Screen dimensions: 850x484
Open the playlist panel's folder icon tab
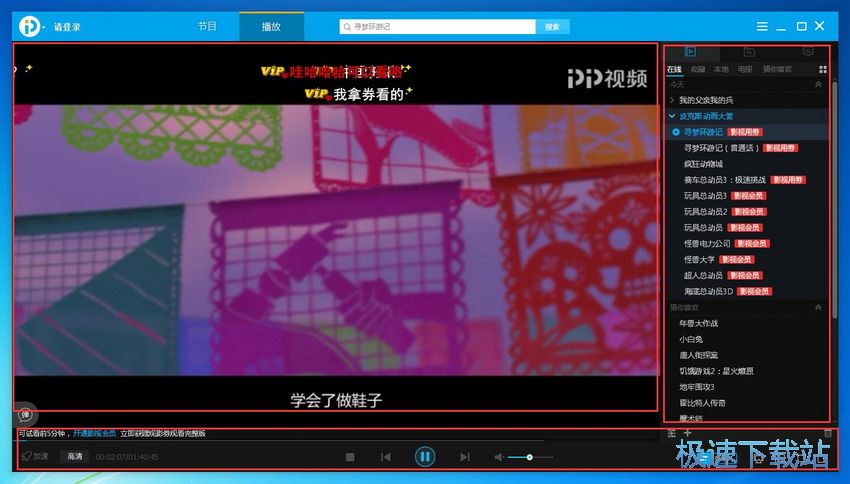[749, 51]
